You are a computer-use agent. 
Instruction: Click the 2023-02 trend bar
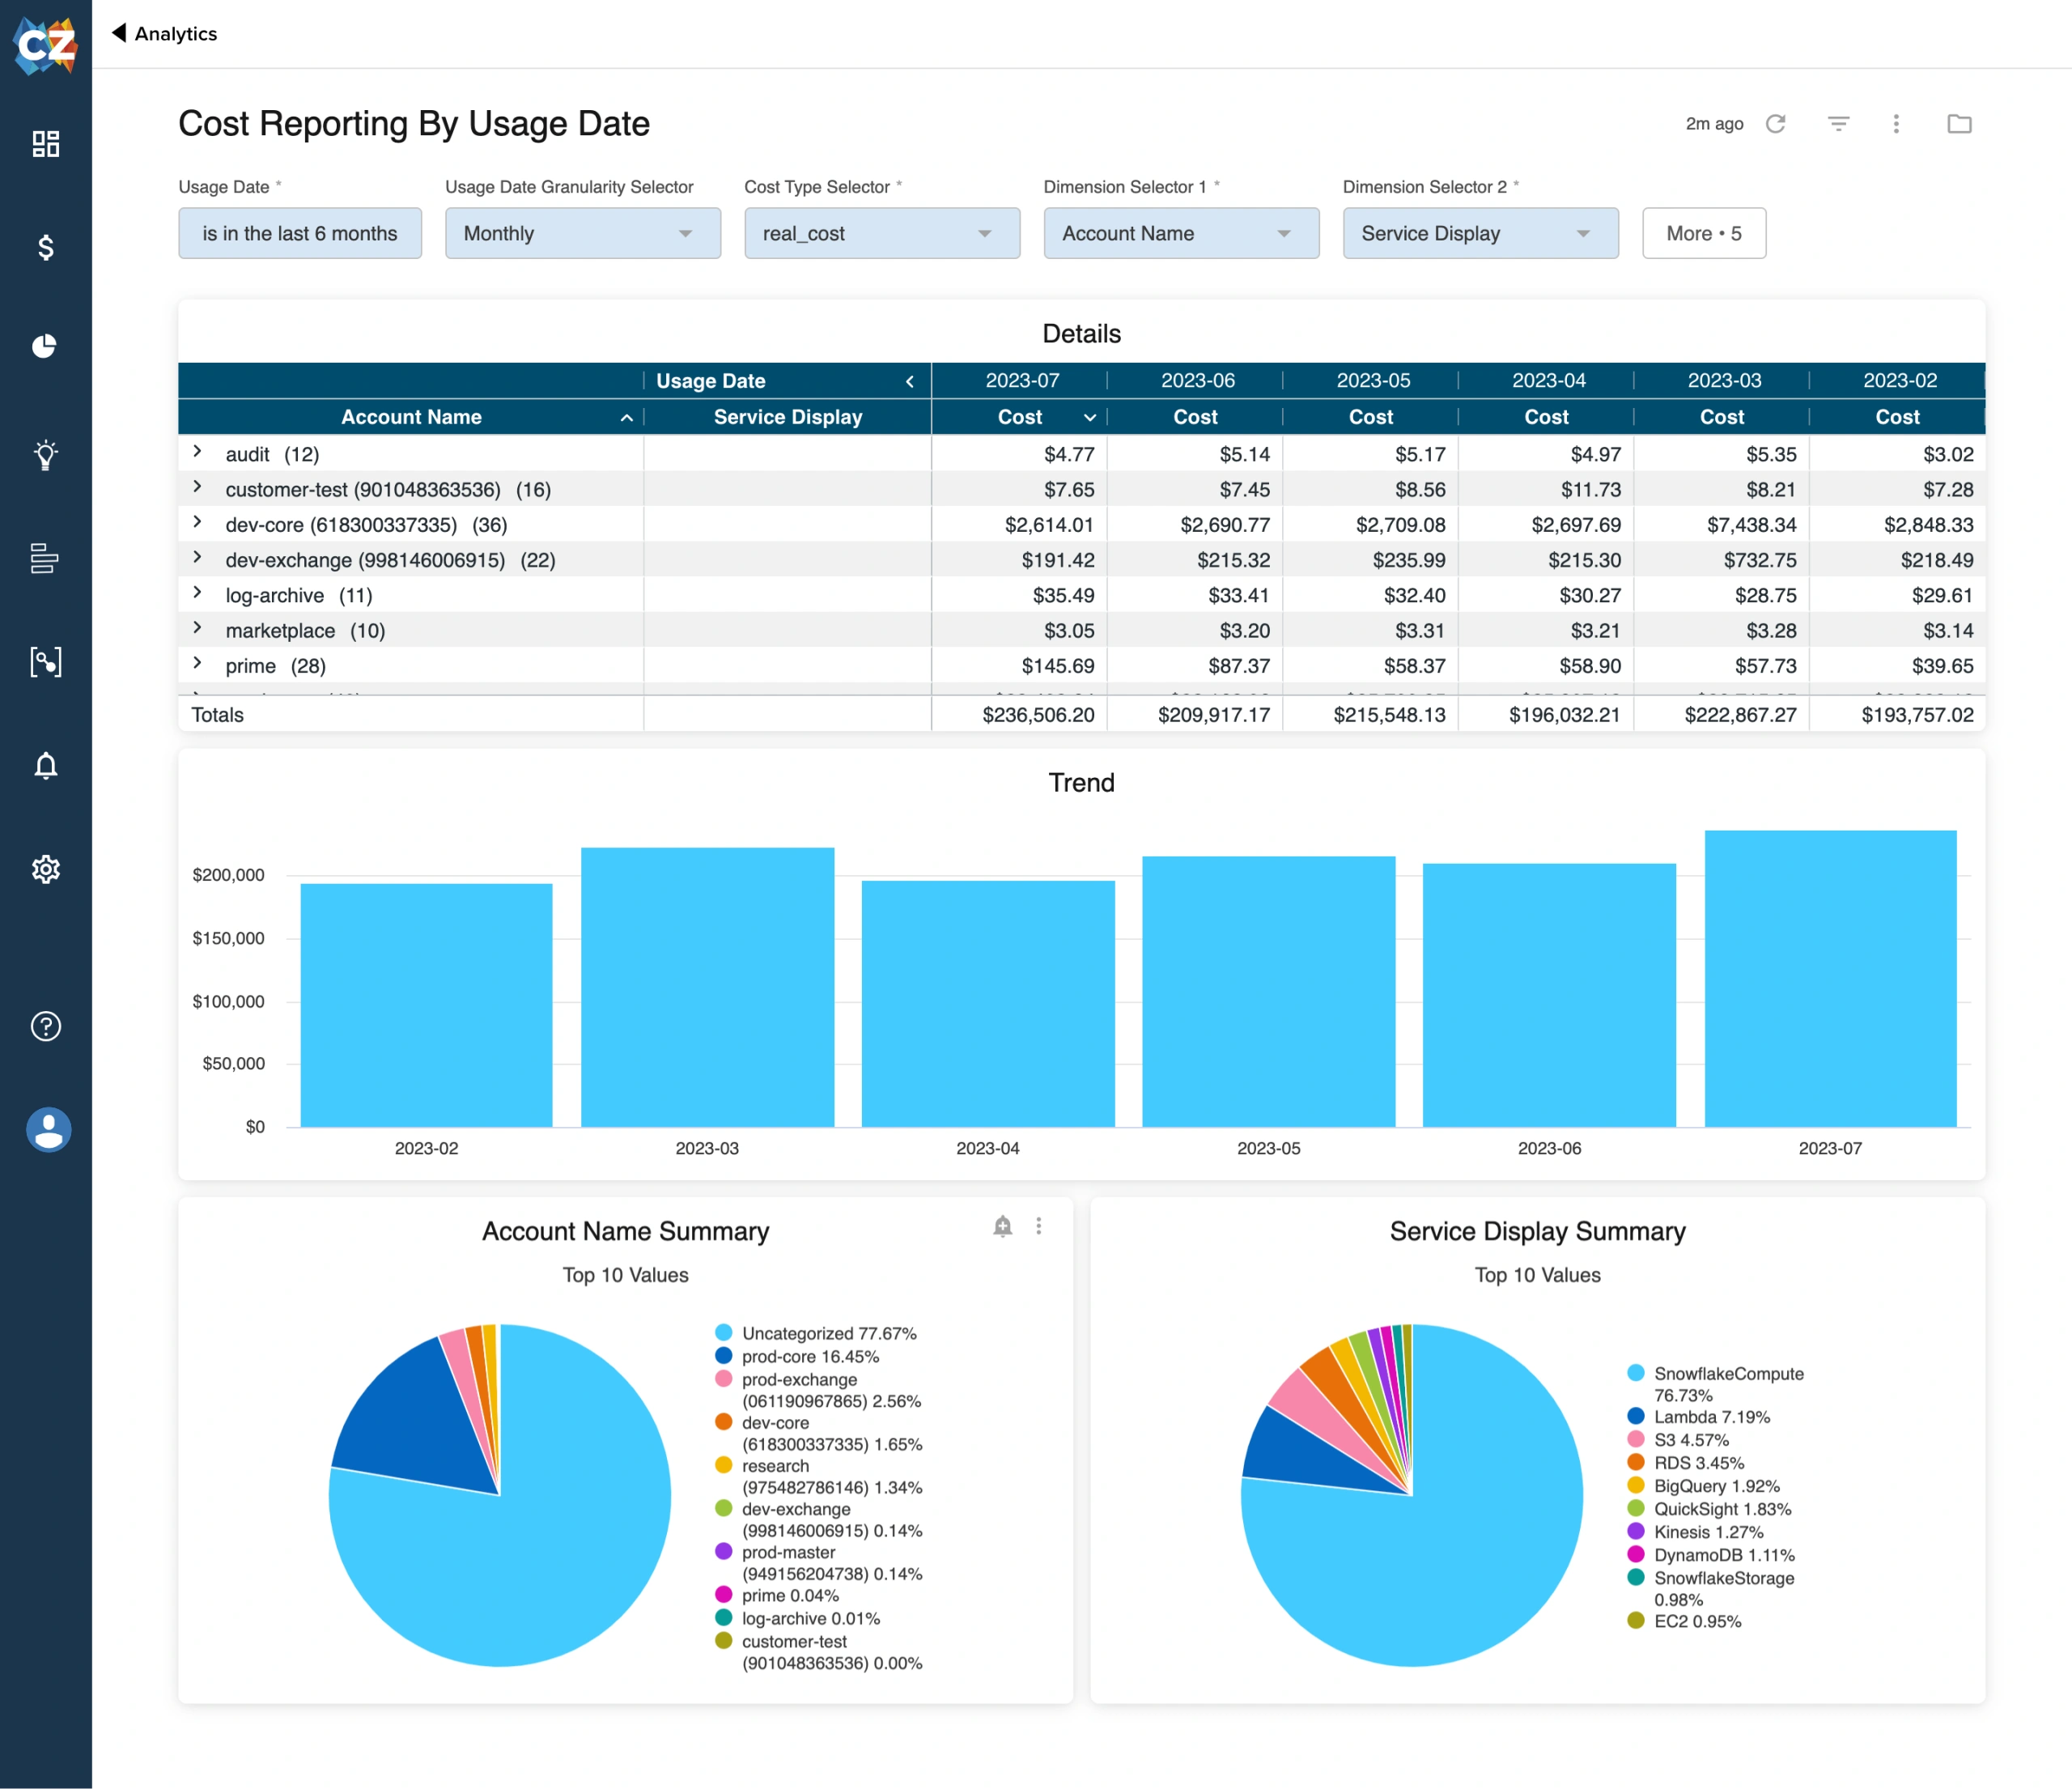(x=426, y=1005)
